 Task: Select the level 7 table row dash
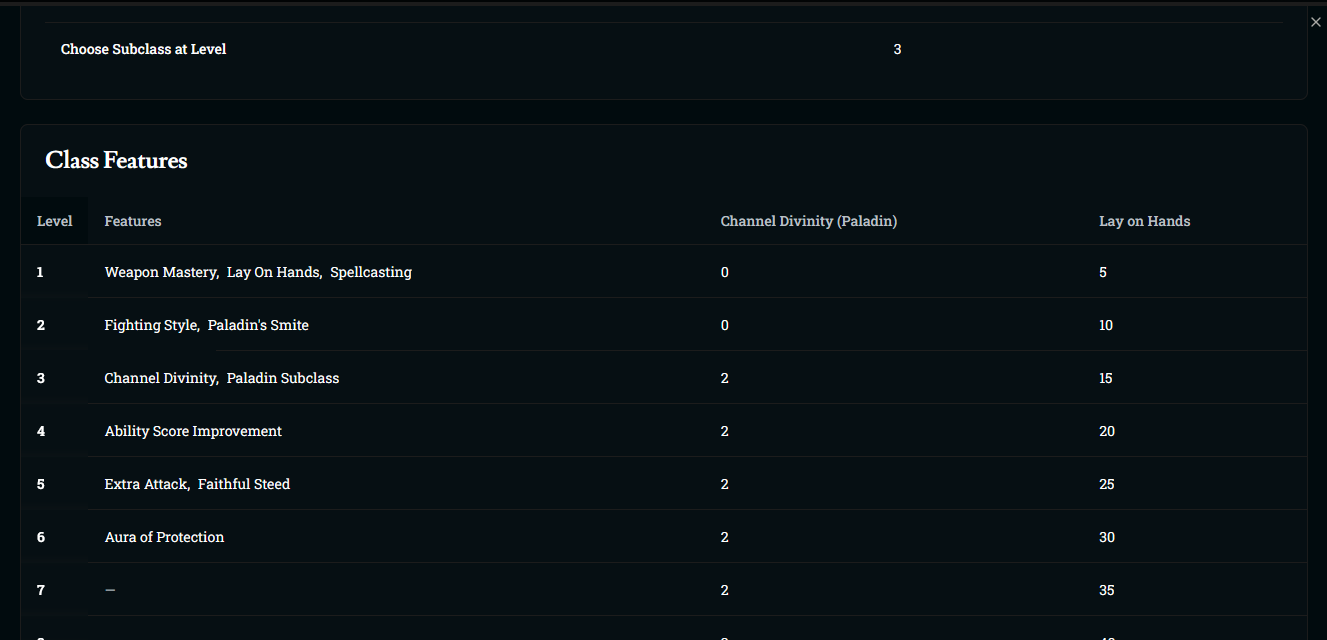tap(110, 590)
